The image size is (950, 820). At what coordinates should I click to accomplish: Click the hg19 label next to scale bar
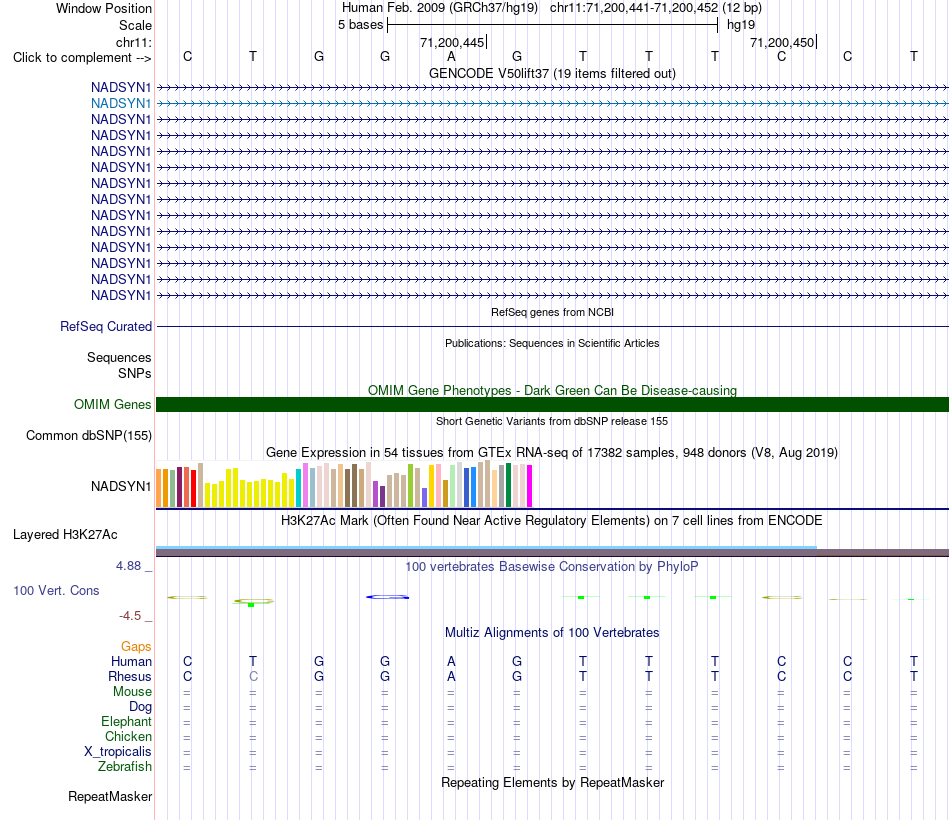click(x=741, y=25)
